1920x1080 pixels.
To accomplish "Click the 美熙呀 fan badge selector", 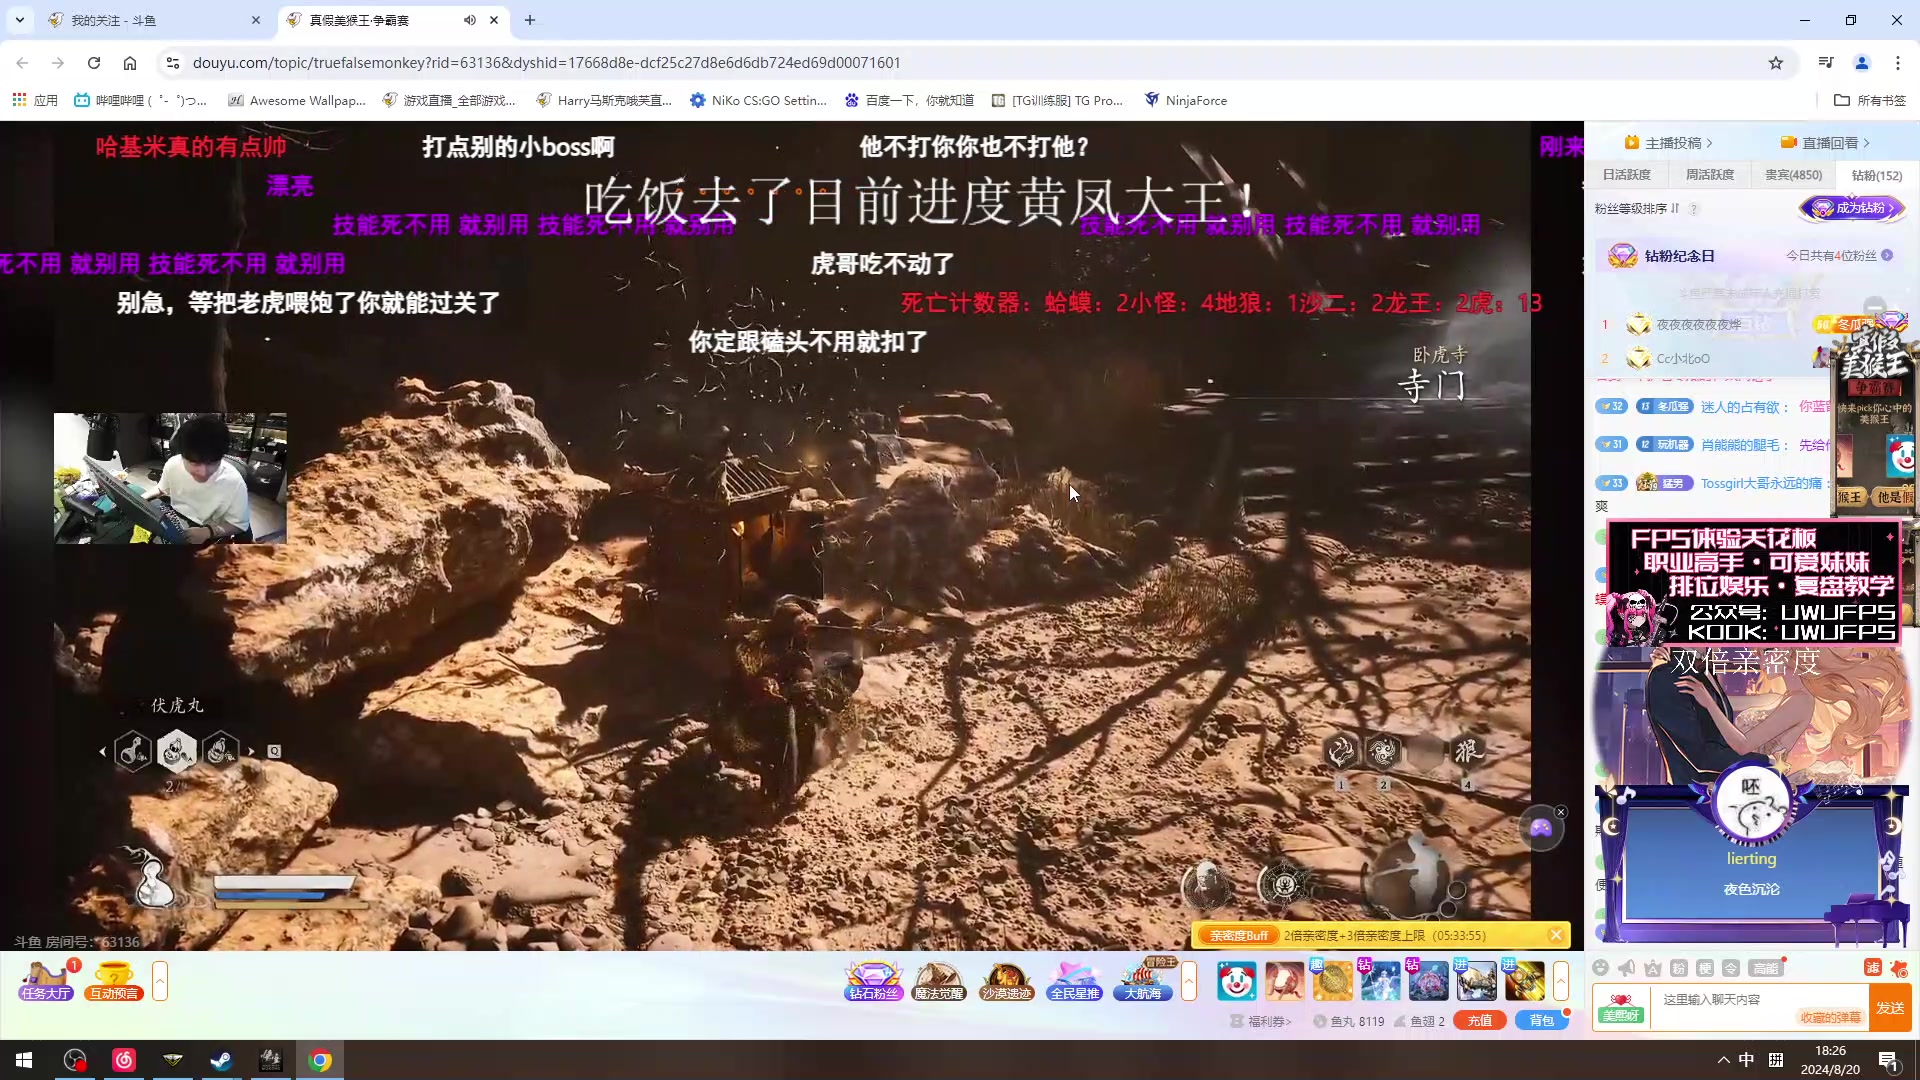I will pyautogui.click(x=1620, y=1008).
